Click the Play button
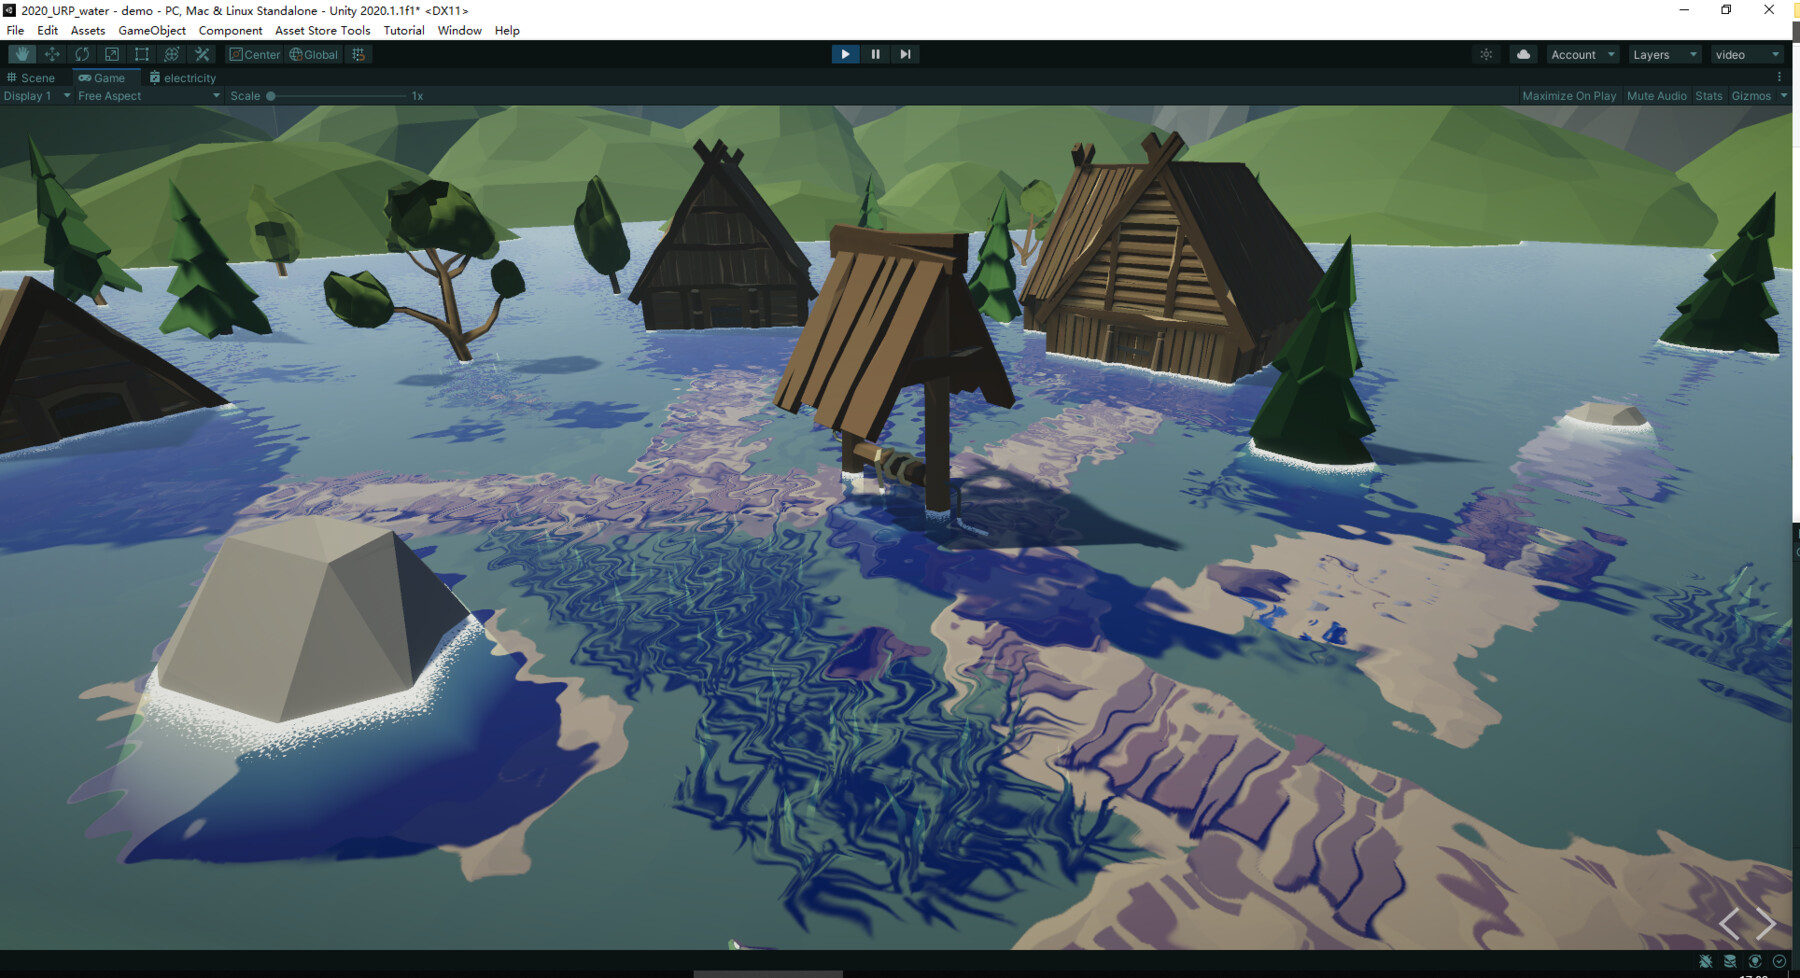The height and width of the screenshot is (978, 1800). coord(845,54)
